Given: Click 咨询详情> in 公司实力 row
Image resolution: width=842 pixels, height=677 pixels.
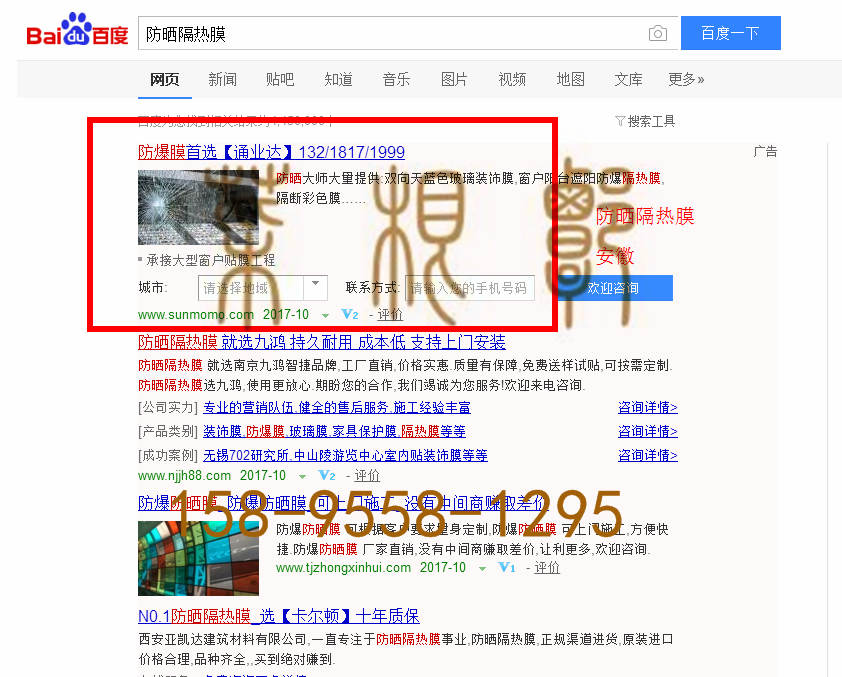Looking at the screenshot, I should coord(648,407).
